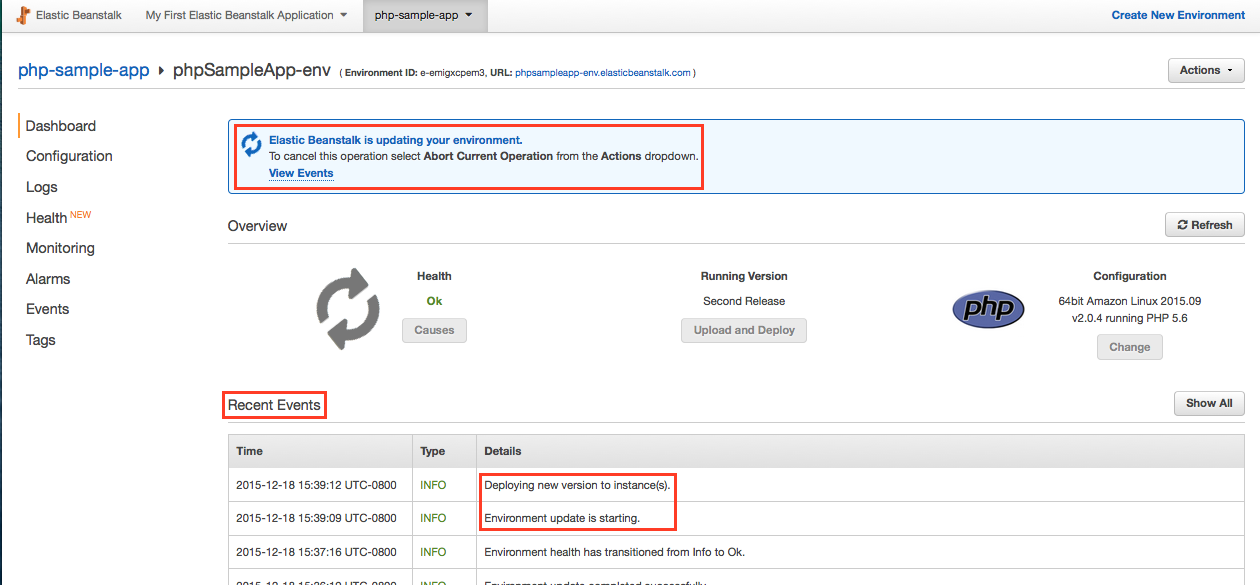Viewport: 1260px width, 585px height.
Task: Click the php-sample-app breadcrumb link
Action: (84, 70)
